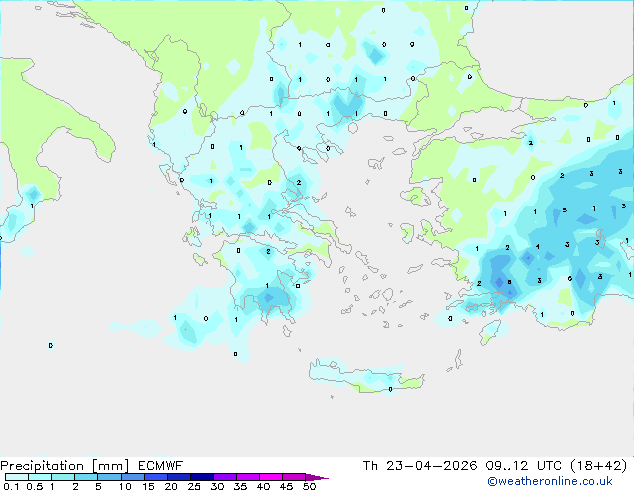Screen dimensions: 634x490
Task: Select the 2–5 mm legend color box
Action: coord(86,477)
